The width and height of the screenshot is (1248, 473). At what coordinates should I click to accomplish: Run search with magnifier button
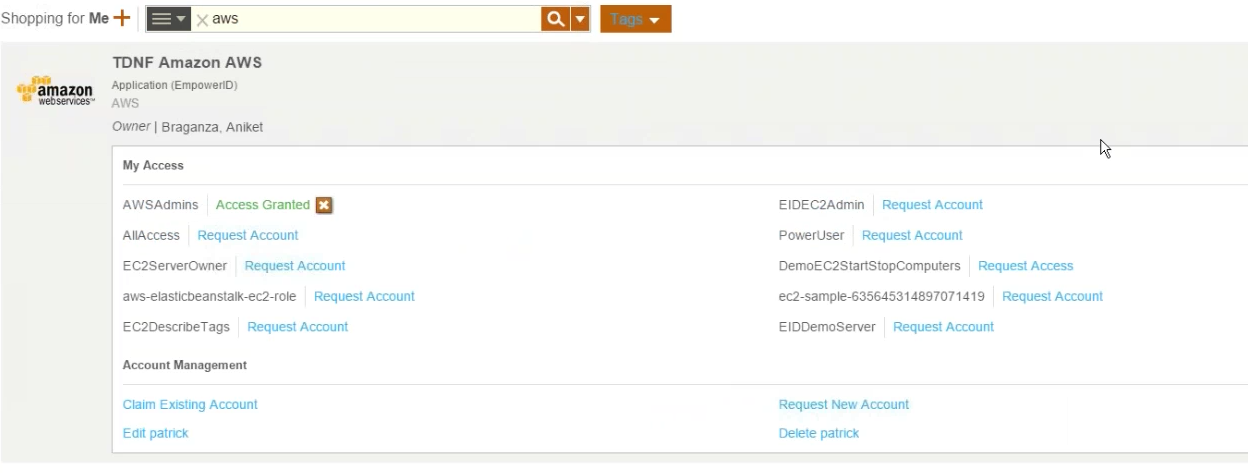click(555, 19)
